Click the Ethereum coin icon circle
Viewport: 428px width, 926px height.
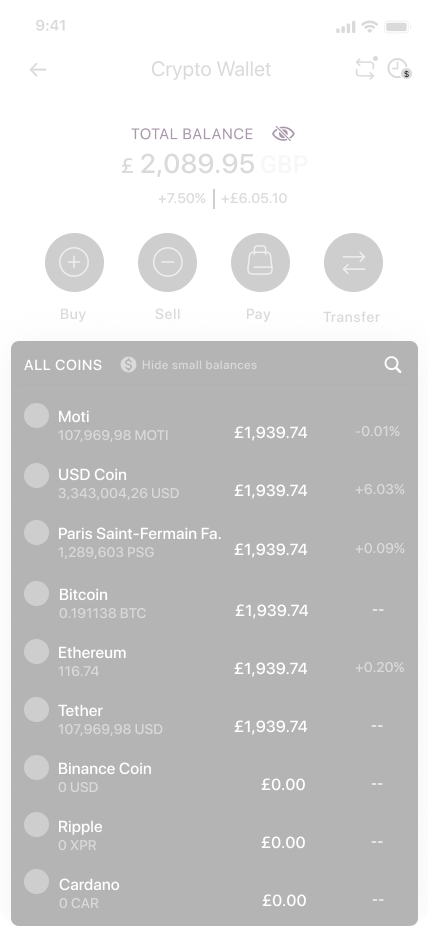tap(37, 651)
